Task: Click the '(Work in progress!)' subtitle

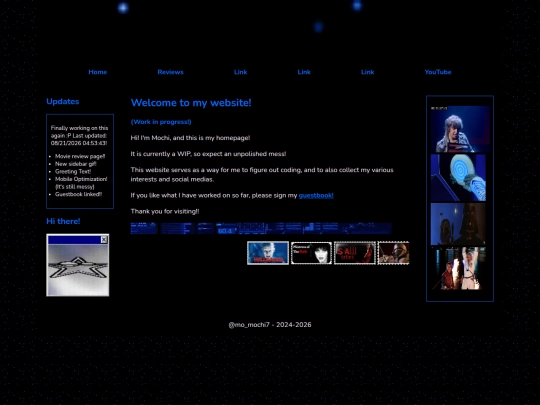Action: point(161,122)
